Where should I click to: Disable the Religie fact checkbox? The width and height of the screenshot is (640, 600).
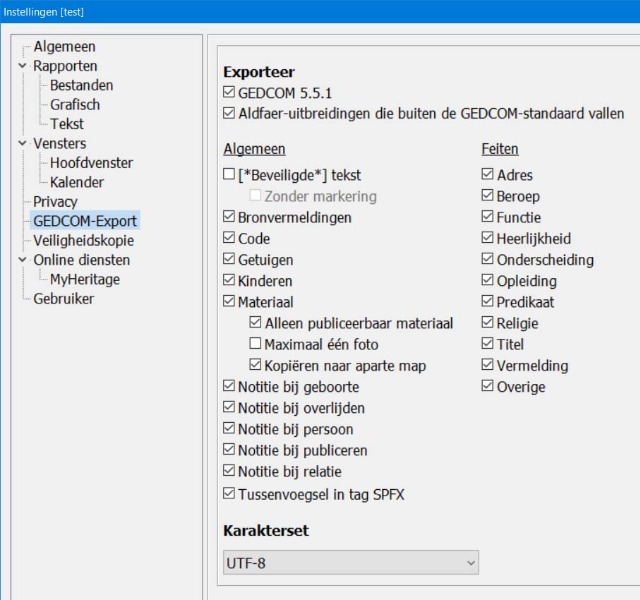pyautogui.click(x=488, y=323)
